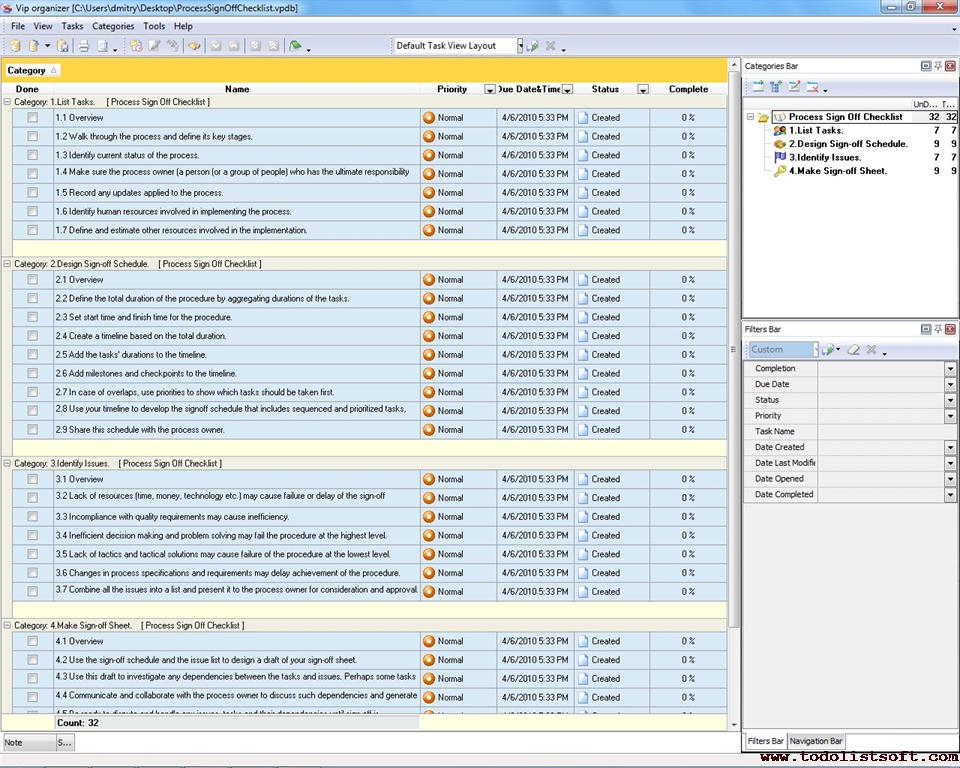Image resolution: width=960 pixels, height=768 pixels.
Task: Click the eraser icon in the Filters Bar toolbar
Action: tap(853, 350)
